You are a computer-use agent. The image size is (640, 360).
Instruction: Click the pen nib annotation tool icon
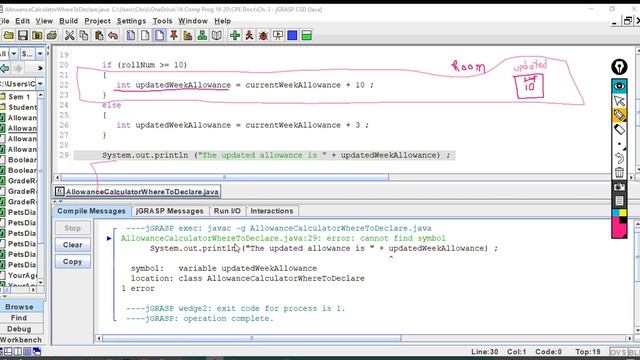point(619,67)
